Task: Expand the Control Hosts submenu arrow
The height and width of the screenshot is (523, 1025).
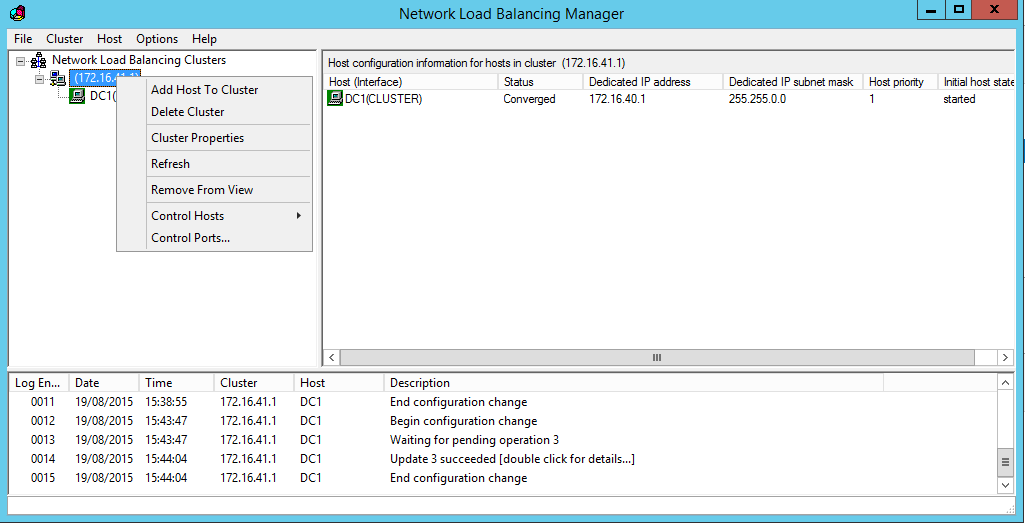Action: pyautogui.click(x=298, y=216)
